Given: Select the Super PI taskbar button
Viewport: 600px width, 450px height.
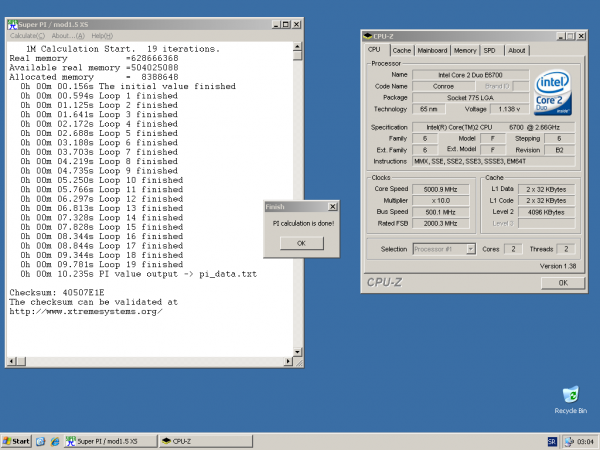Looking at the screenshot, I should click(x=111, y=441).
